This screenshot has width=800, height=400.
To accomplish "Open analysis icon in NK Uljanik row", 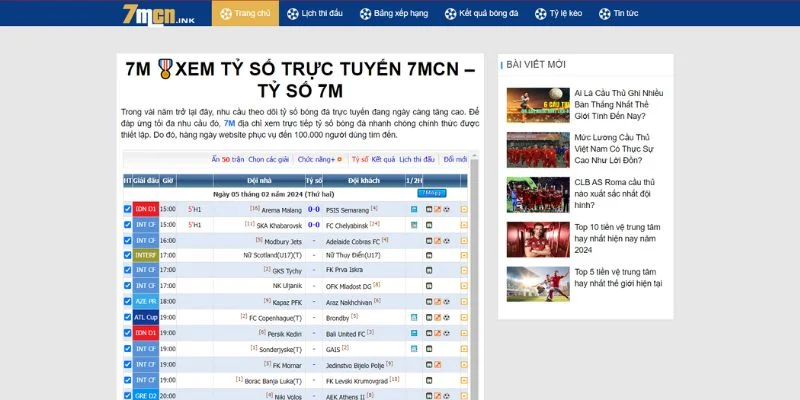I will pyautogui.click(x=429, y=286).
